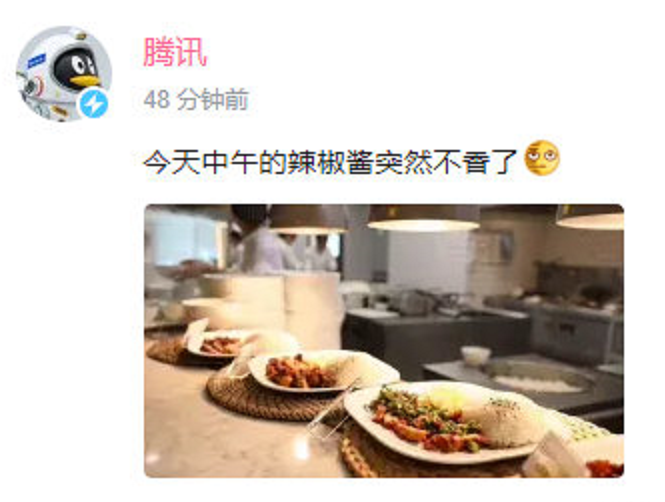Click the penguin's face in the avatar
Viewport: 665px width, 502px height.
76,68
